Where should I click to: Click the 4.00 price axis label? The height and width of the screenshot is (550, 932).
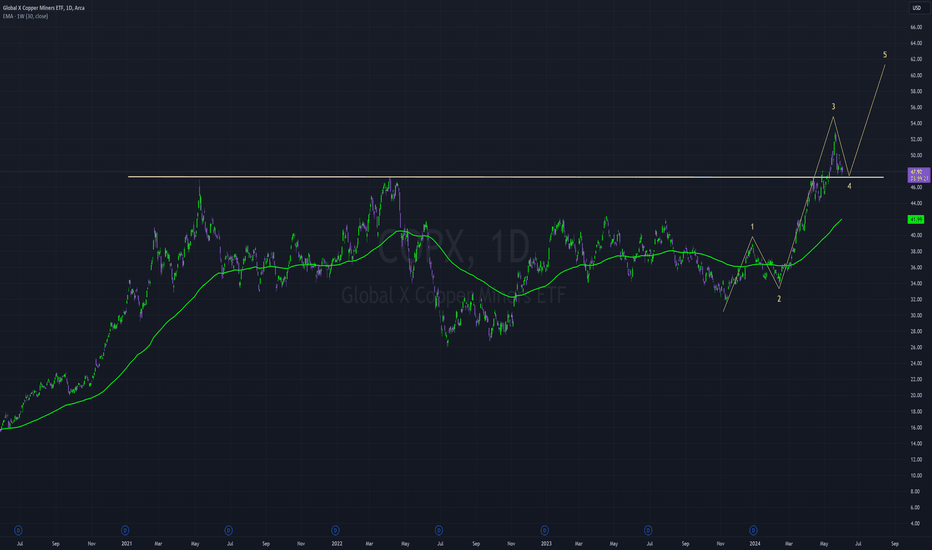(916, 524)
